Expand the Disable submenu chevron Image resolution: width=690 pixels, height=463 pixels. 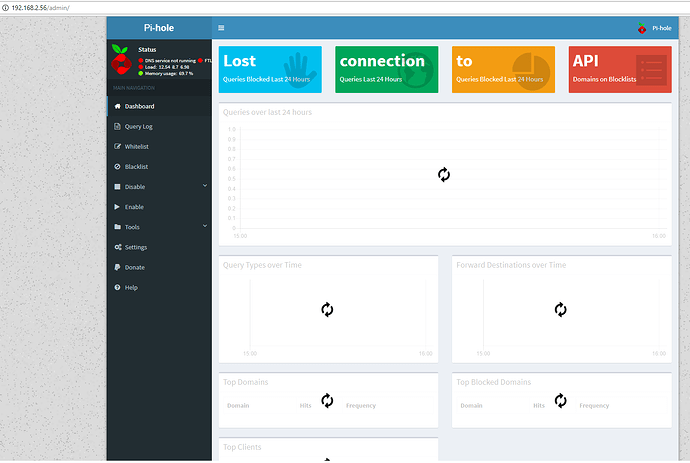(x=204, y=186)
